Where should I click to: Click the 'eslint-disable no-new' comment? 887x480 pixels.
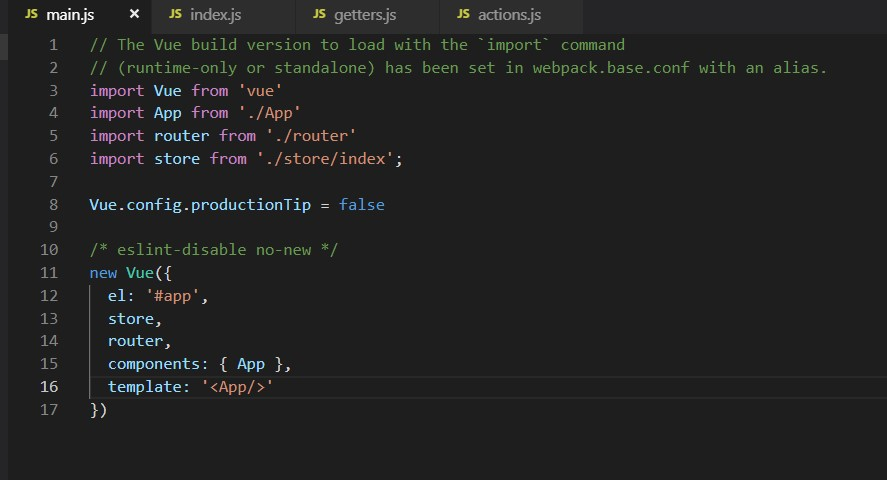tap(214, 250)
